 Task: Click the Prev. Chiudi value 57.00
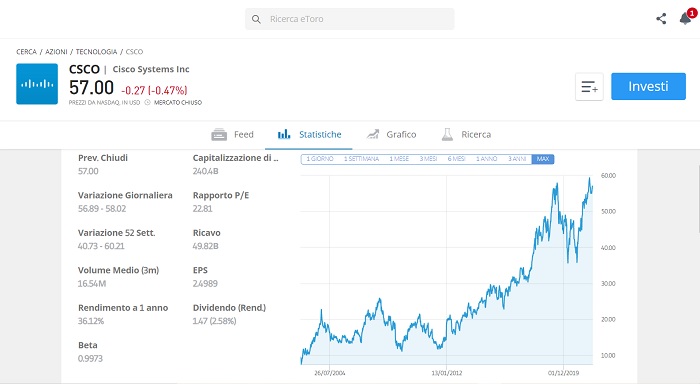pyautogui.click(x=88, y=171)
